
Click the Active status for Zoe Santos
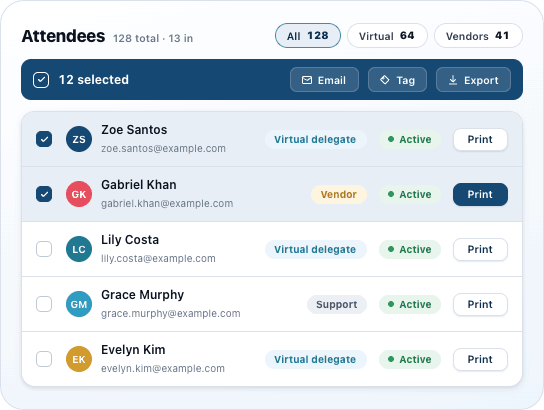[410, 139]
